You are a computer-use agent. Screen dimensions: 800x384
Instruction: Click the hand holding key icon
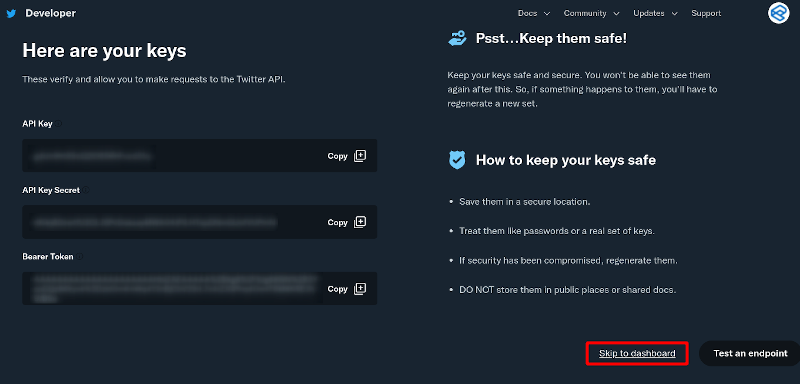[457, 38]
